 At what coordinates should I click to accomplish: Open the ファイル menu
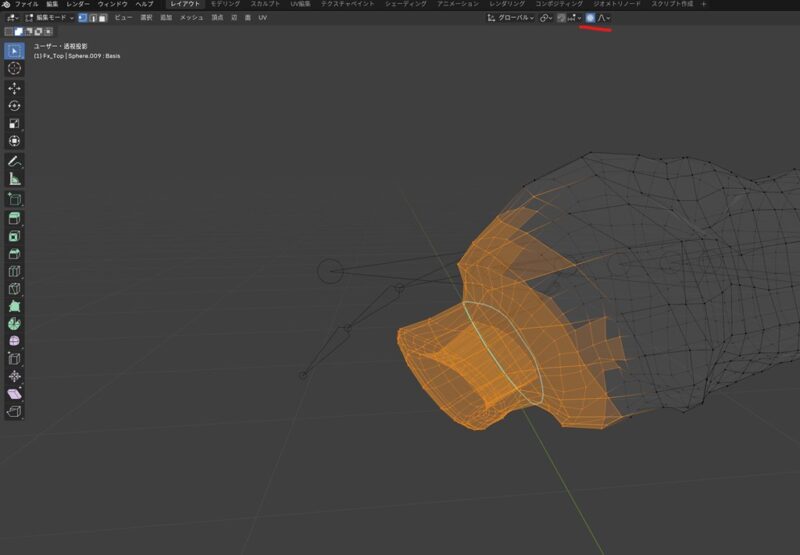click(x=26, y=5)
